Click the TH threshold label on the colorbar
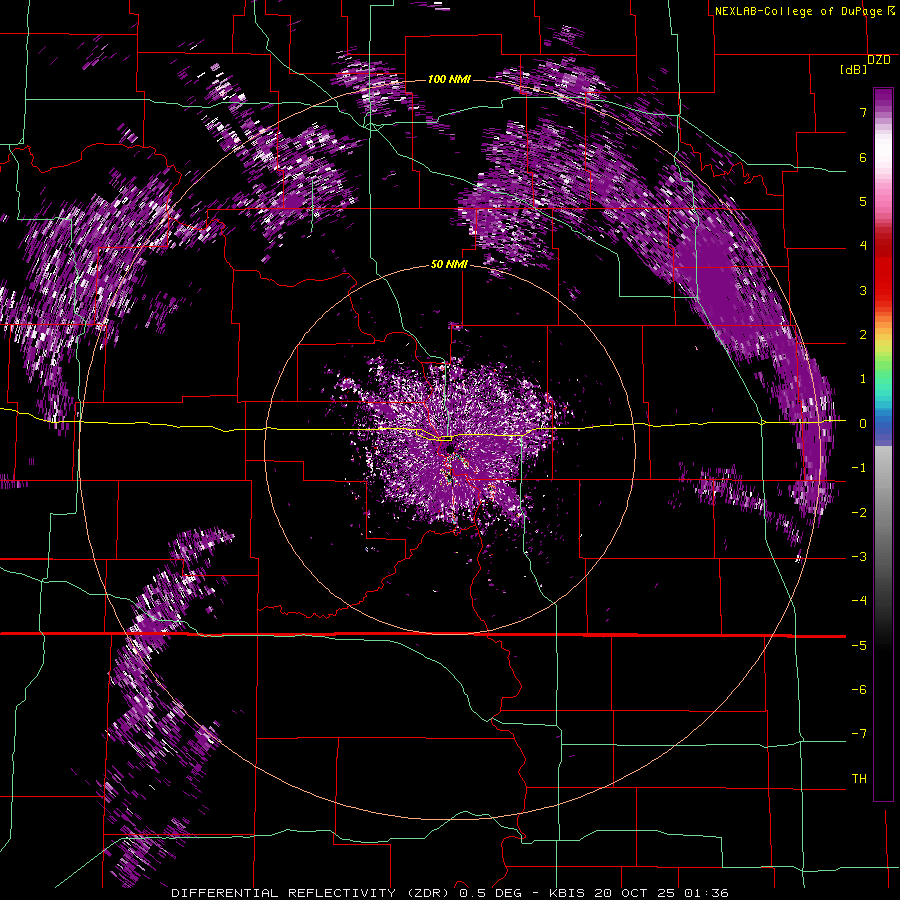 tap(859, 779)
